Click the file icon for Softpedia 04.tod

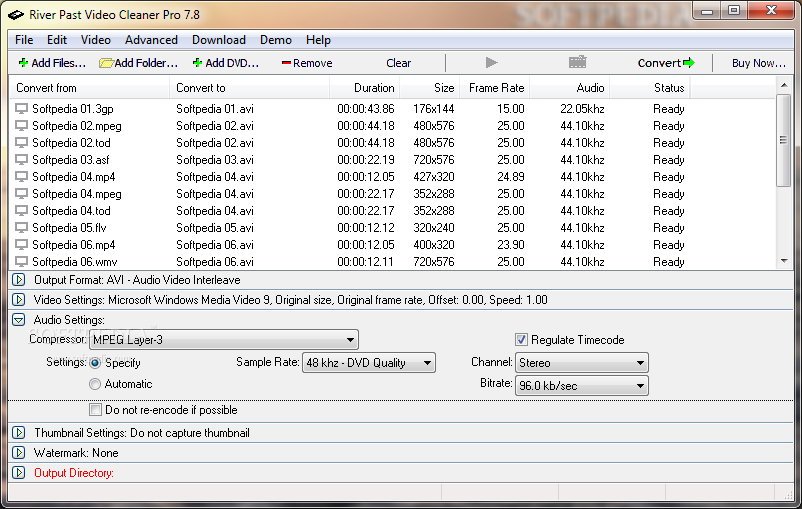21,211
